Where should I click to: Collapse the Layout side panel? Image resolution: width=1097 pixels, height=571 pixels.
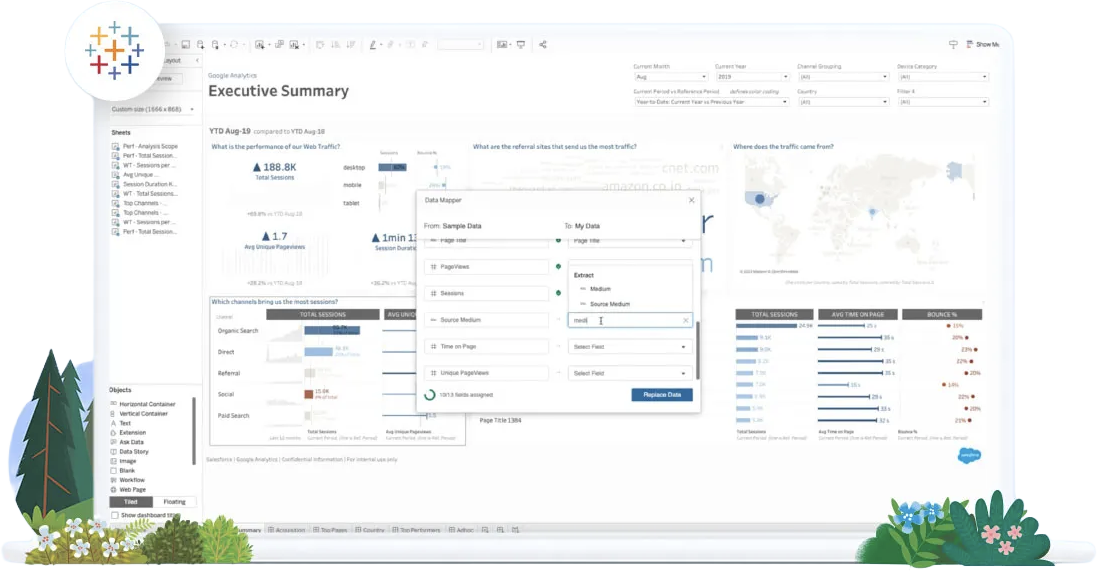(x=197, y=61)
